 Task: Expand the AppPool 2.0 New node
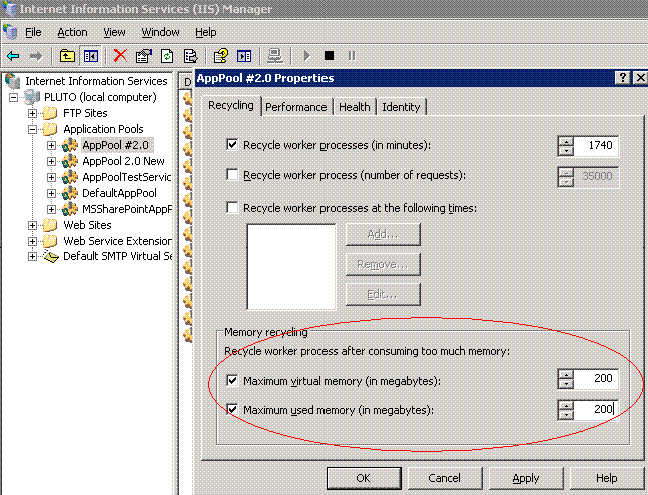51,162
